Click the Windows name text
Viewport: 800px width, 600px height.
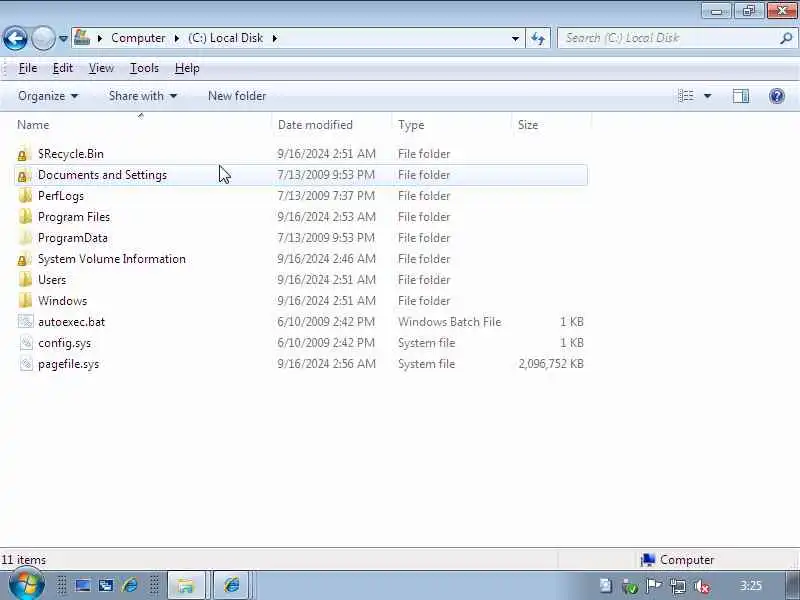point(63,301)
